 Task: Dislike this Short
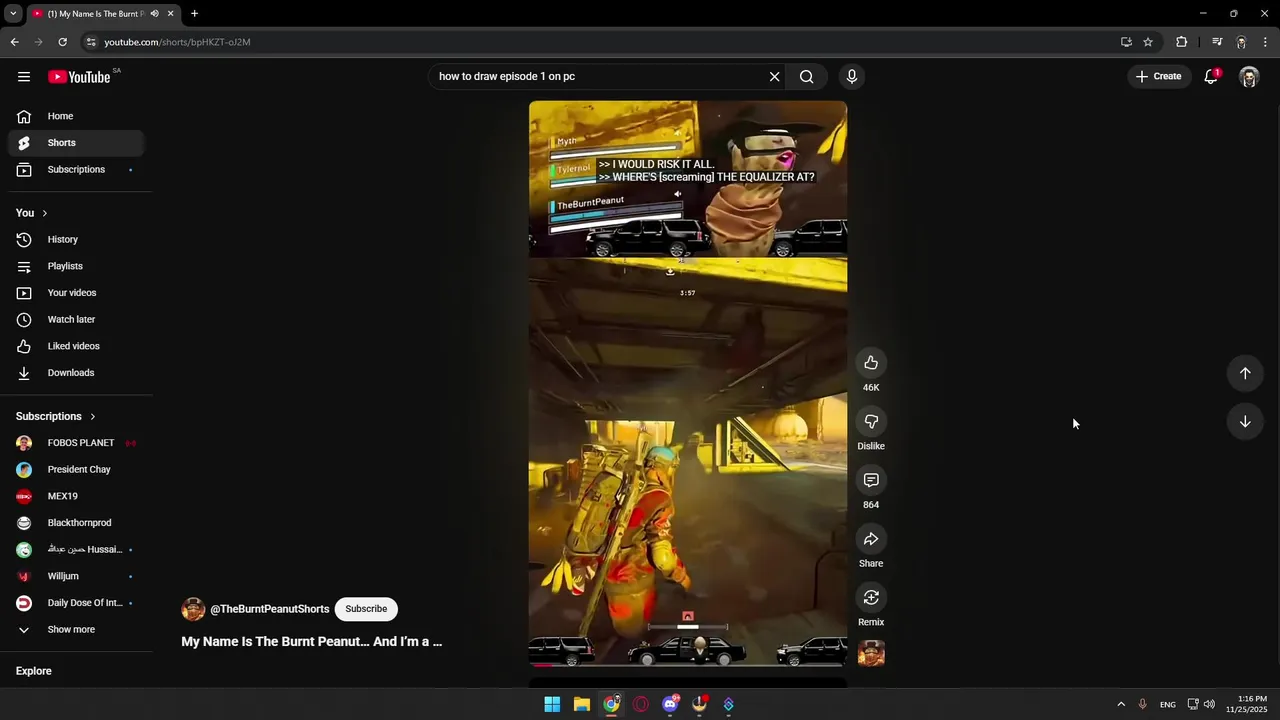click(x=871, y=422)
